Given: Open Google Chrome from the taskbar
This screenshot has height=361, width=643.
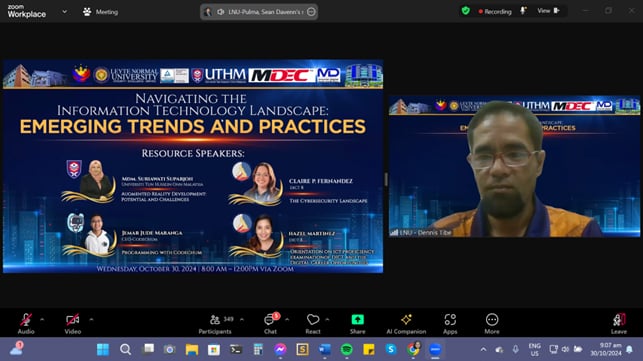Looking at the screenshot, I should 413,350.
